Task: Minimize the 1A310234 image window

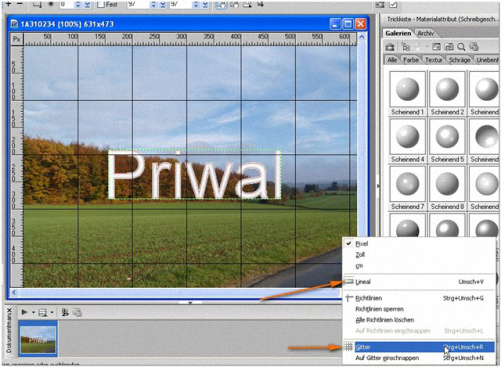Action: [x=336, y=24]
